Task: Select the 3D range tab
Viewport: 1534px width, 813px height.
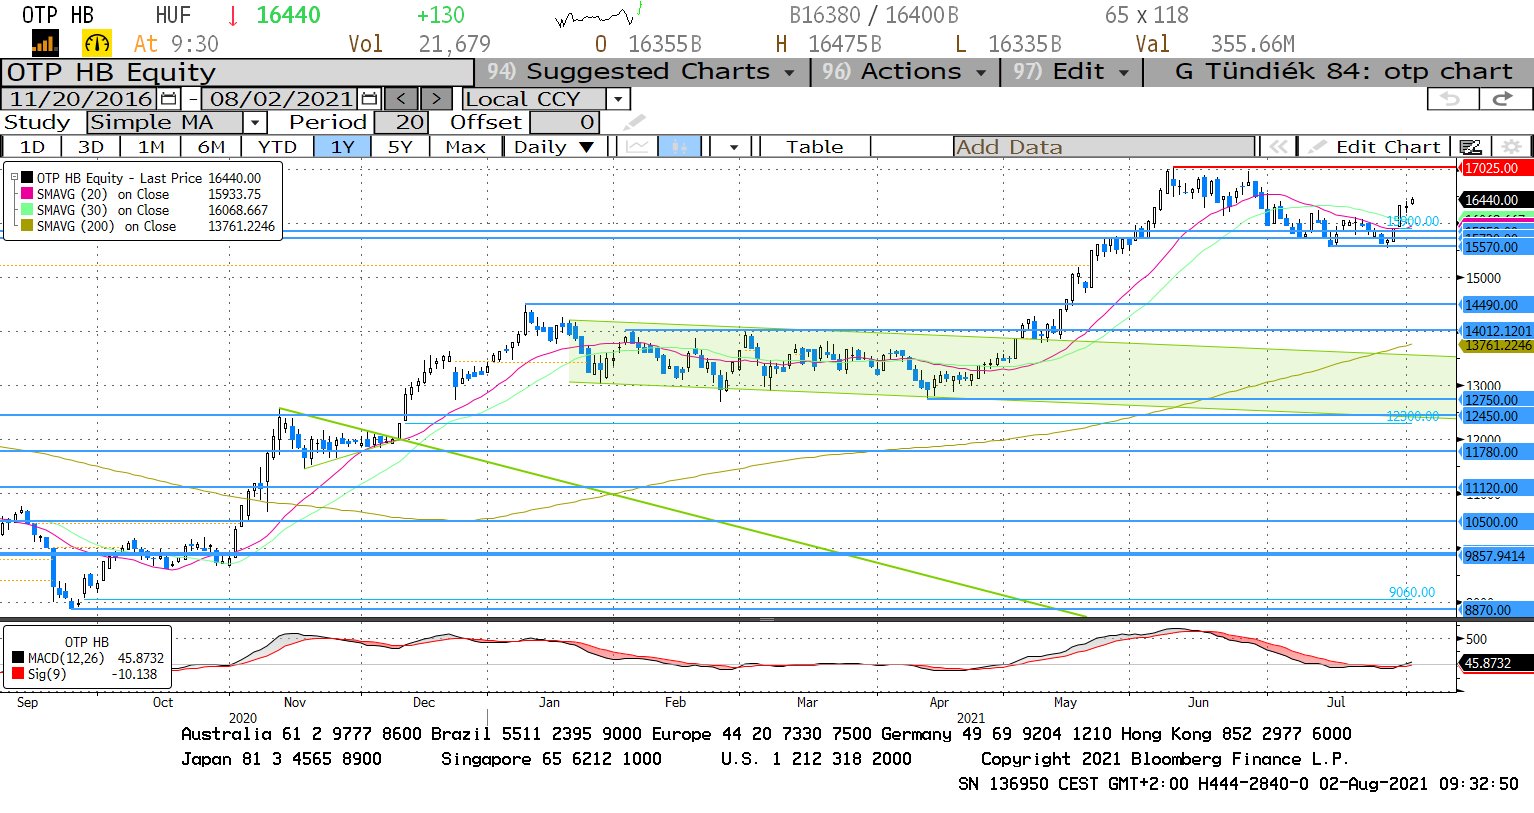Action: point(91,146)
